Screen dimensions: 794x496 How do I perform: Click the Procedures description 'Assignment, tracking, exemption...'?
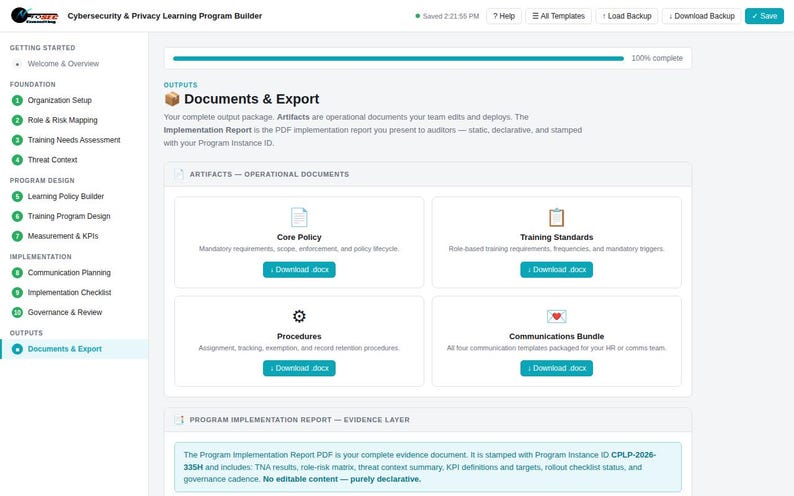[x=299, y=348]
